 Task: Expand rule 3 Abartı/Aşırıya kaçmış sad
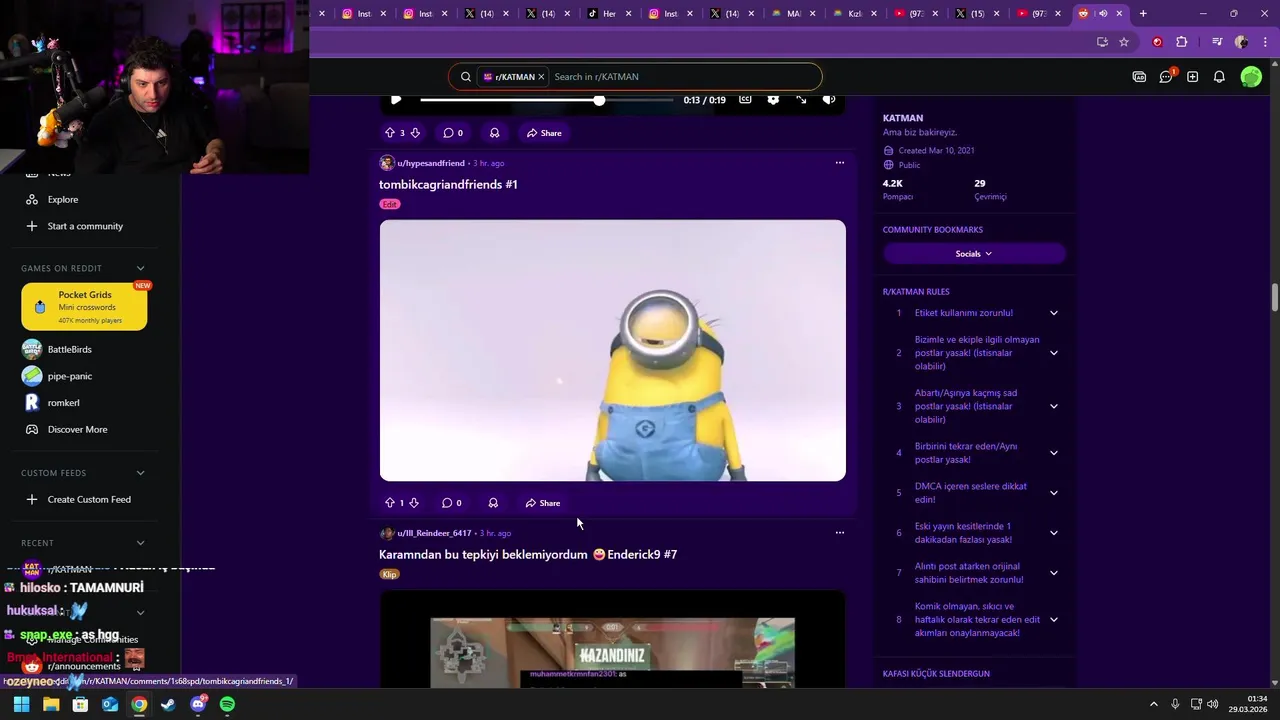click(x=1054, y=406)
